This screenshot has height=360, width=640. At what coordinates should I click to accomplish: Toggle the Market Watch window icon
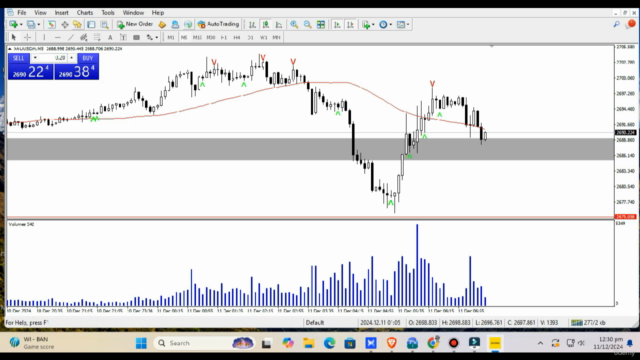click(51, 24)
